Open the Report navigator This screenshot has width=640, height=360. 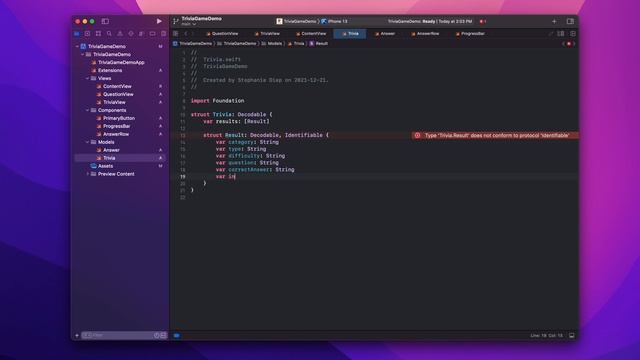tap(163, 34)
